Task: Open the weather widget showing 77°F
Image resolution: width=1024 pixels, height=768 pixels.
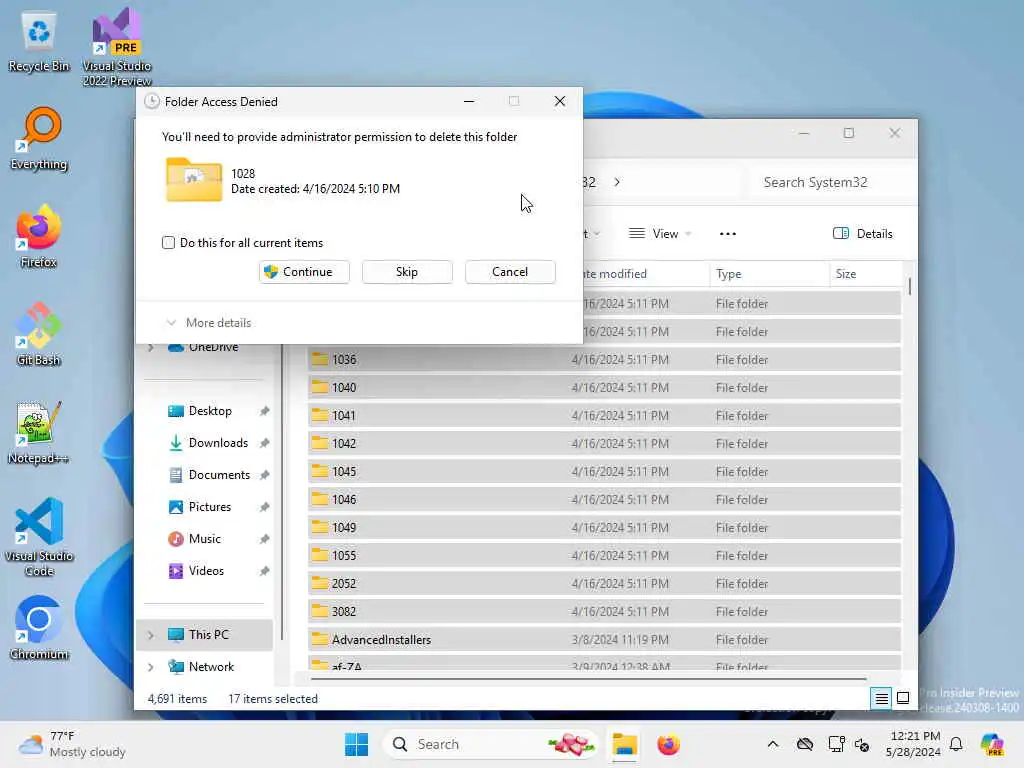Action: (x=72, y=744)
